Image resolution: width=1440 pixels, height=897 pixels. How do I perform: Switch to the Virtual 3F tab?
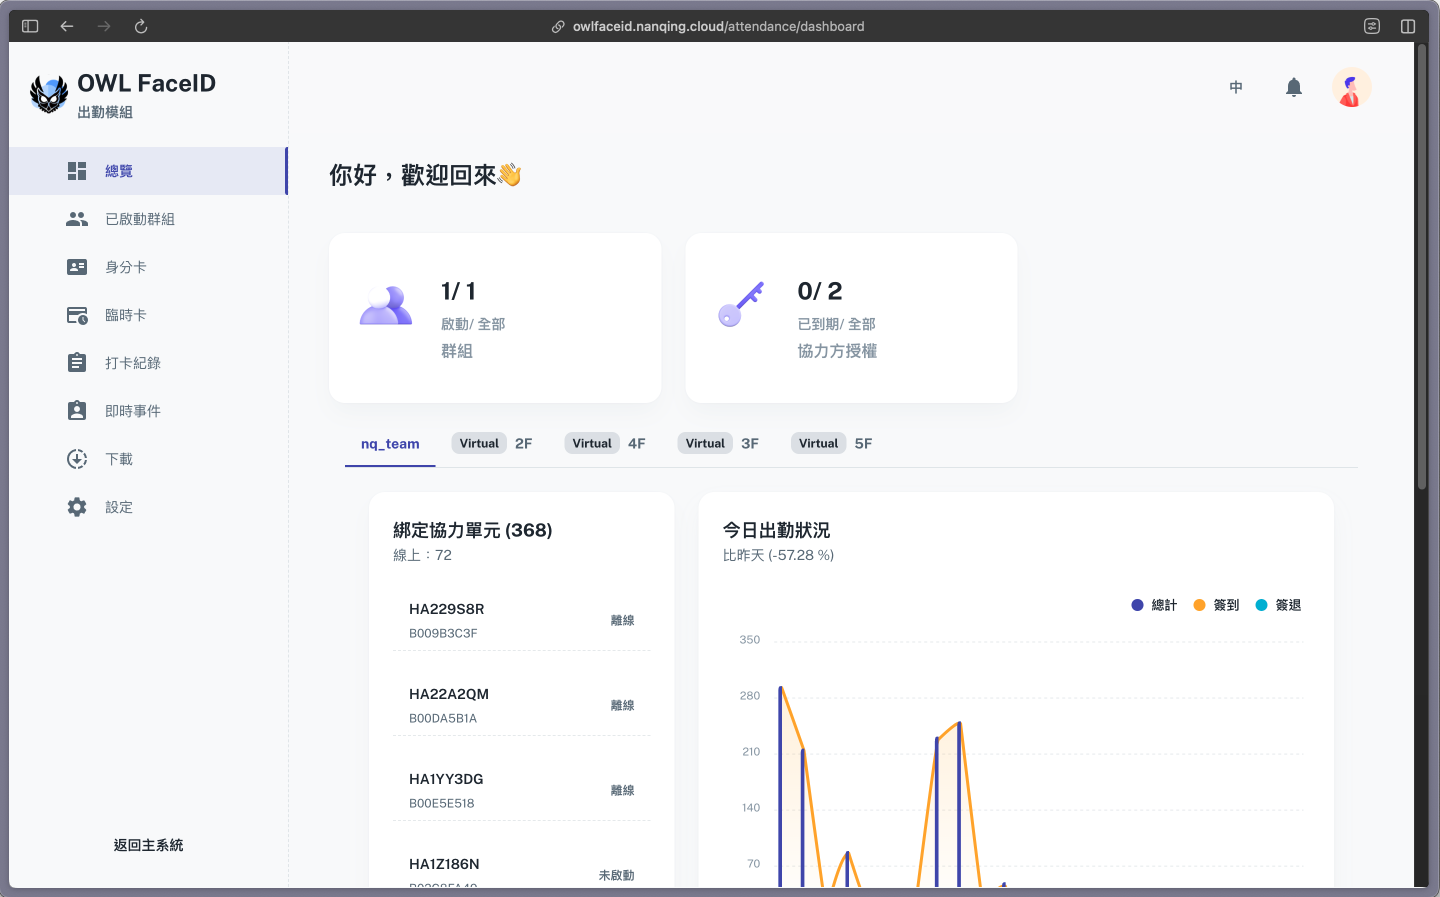[721, 443]
